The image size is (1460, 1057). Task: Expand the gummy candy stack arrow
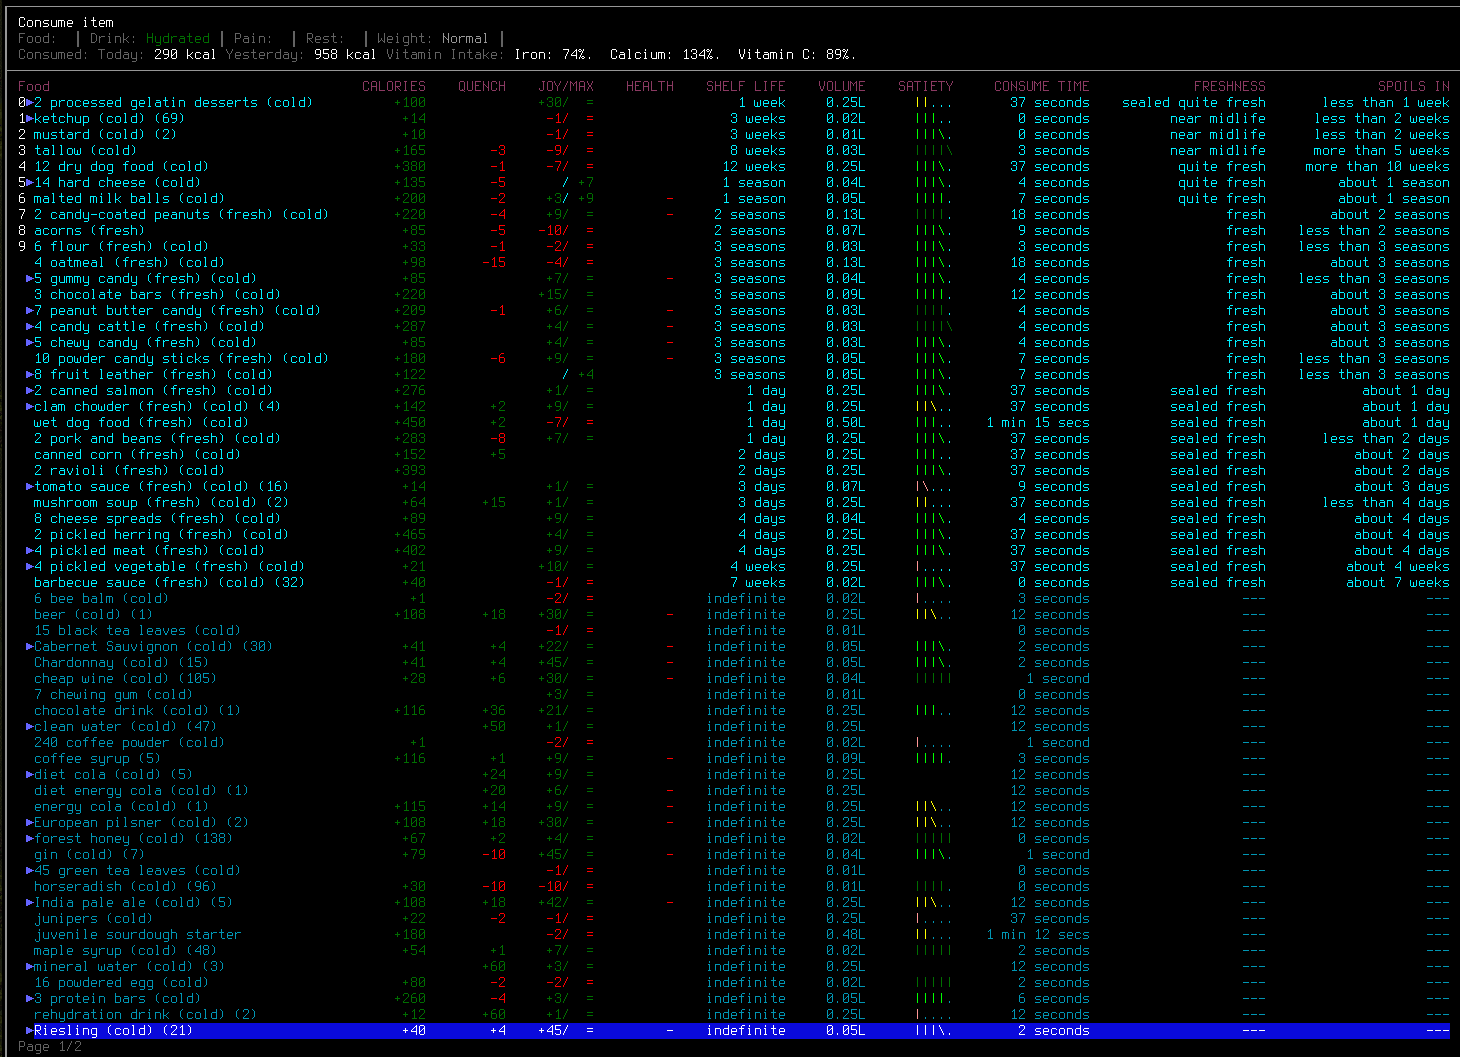tap(30, 279)
